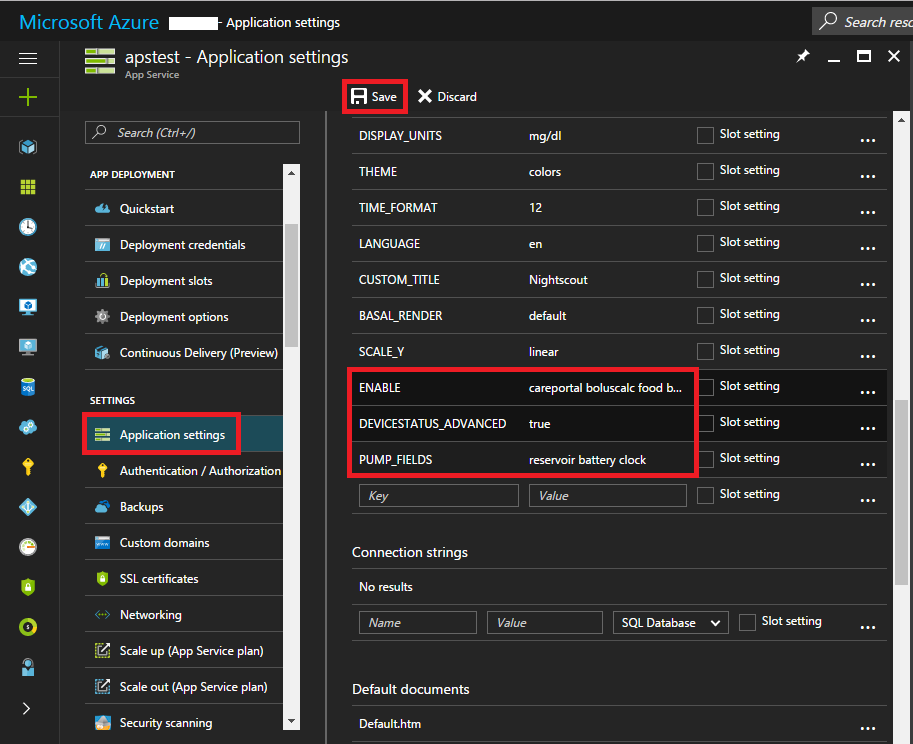Viewport: 913px width, 744px height.
Task: Toggle Slot setting for DISPLAY_UNITS
Action: coord(705,135)
